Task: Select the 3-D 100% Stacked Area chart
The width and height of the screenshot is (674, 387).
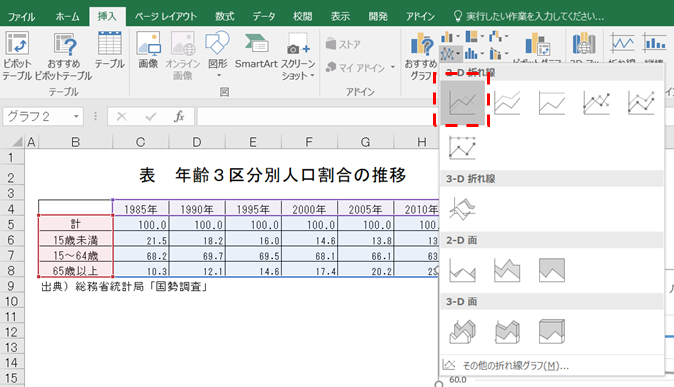Action: 551,332
